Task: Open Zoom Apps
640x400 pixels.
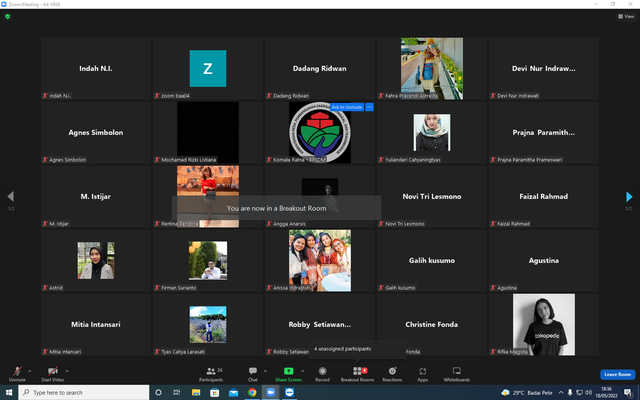Action: [x=422, y=373]
